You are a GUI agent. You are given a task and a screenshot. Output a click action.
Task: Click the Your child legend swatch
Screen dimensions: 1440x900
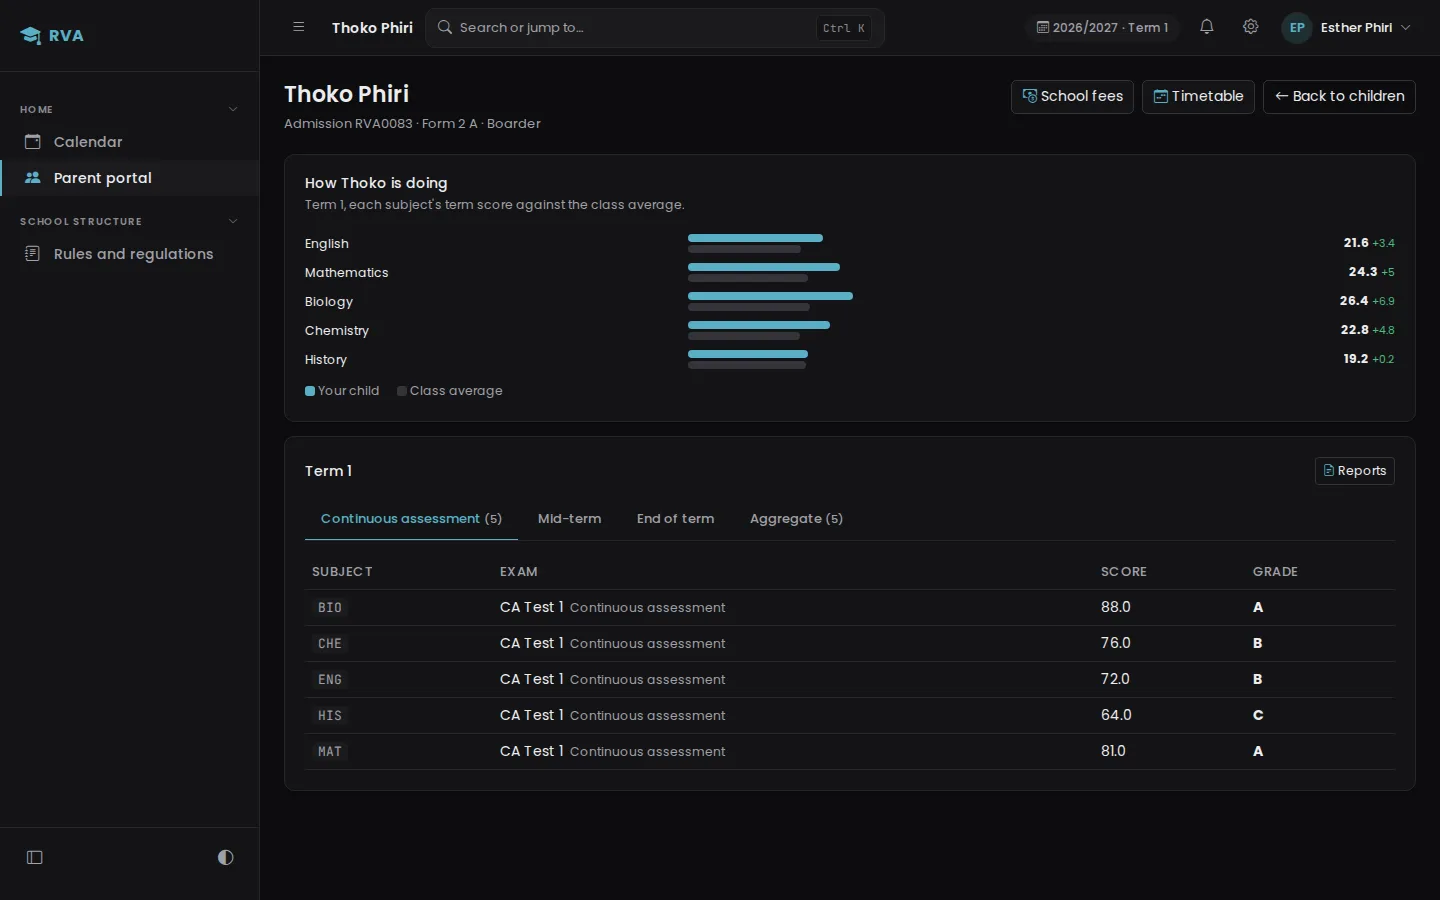(310, 391)
